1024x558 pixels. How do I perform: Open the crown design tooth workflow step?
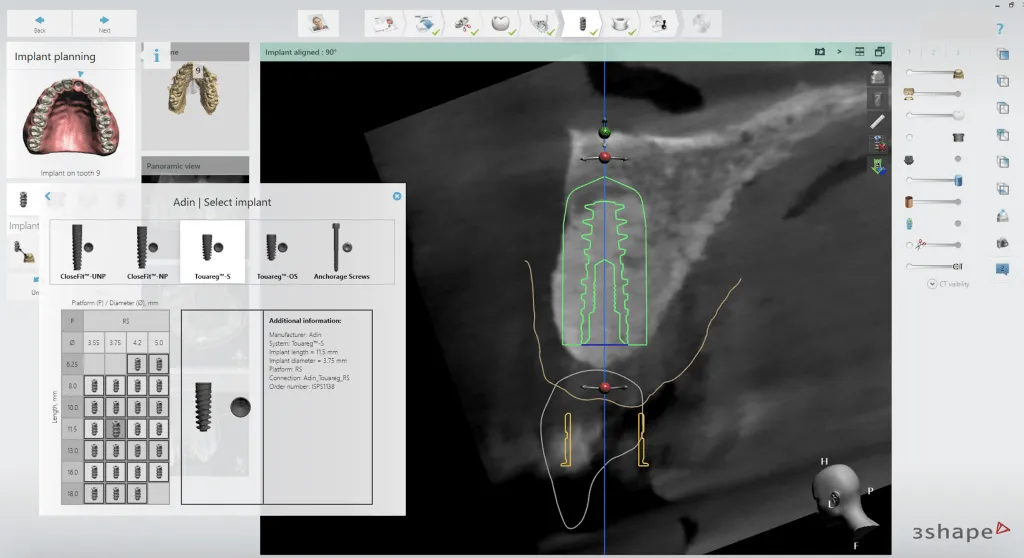pyautogui.click(x=502, y=24)
